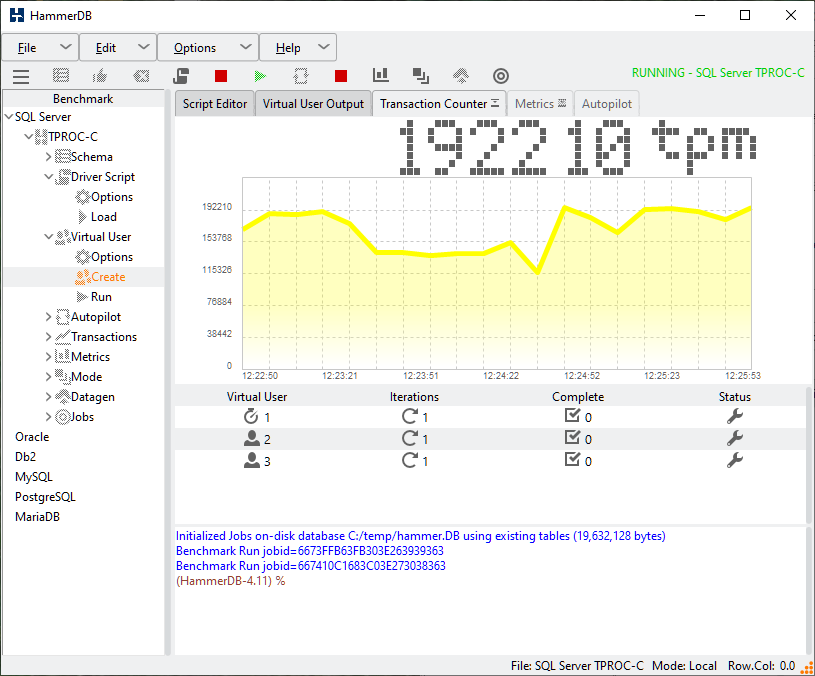Screen dimensions: 815x676
Task: Click the second red stop icon beside the bar chart icon
Action: tap(341, 76)
